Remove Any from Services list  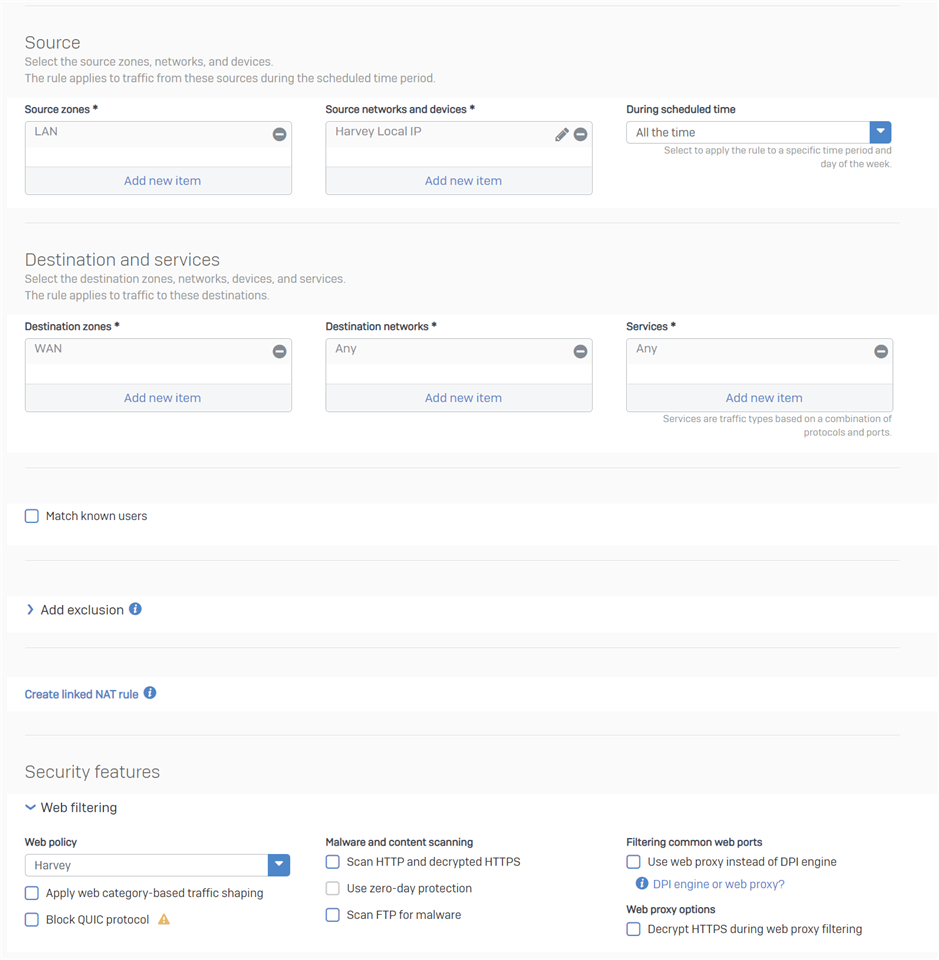click(x=881, y=351)
